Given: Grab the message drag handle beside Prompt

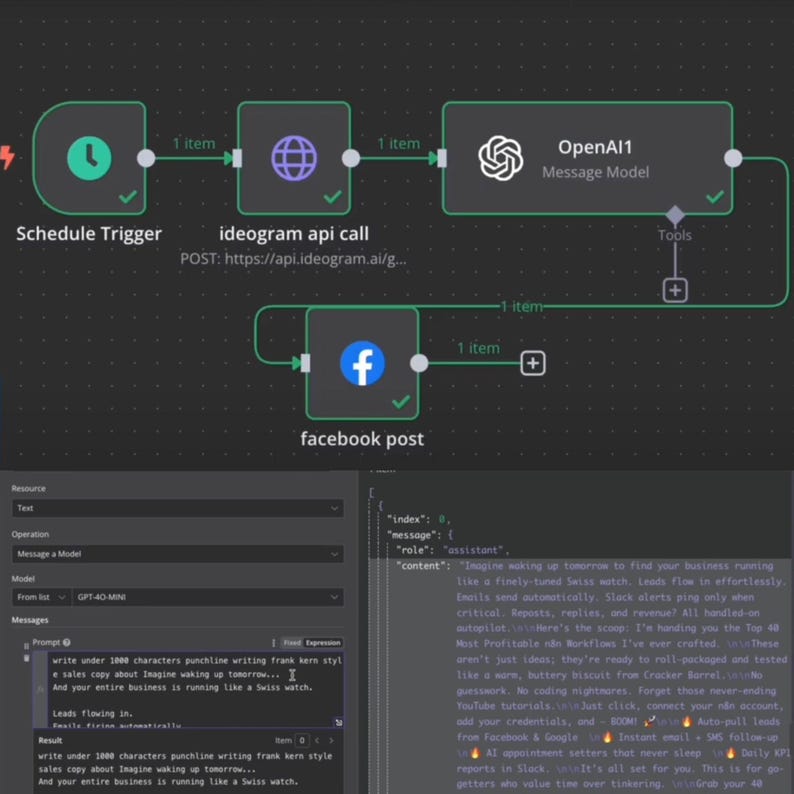Looking at the screenshot, I should [x=26, y=646].
